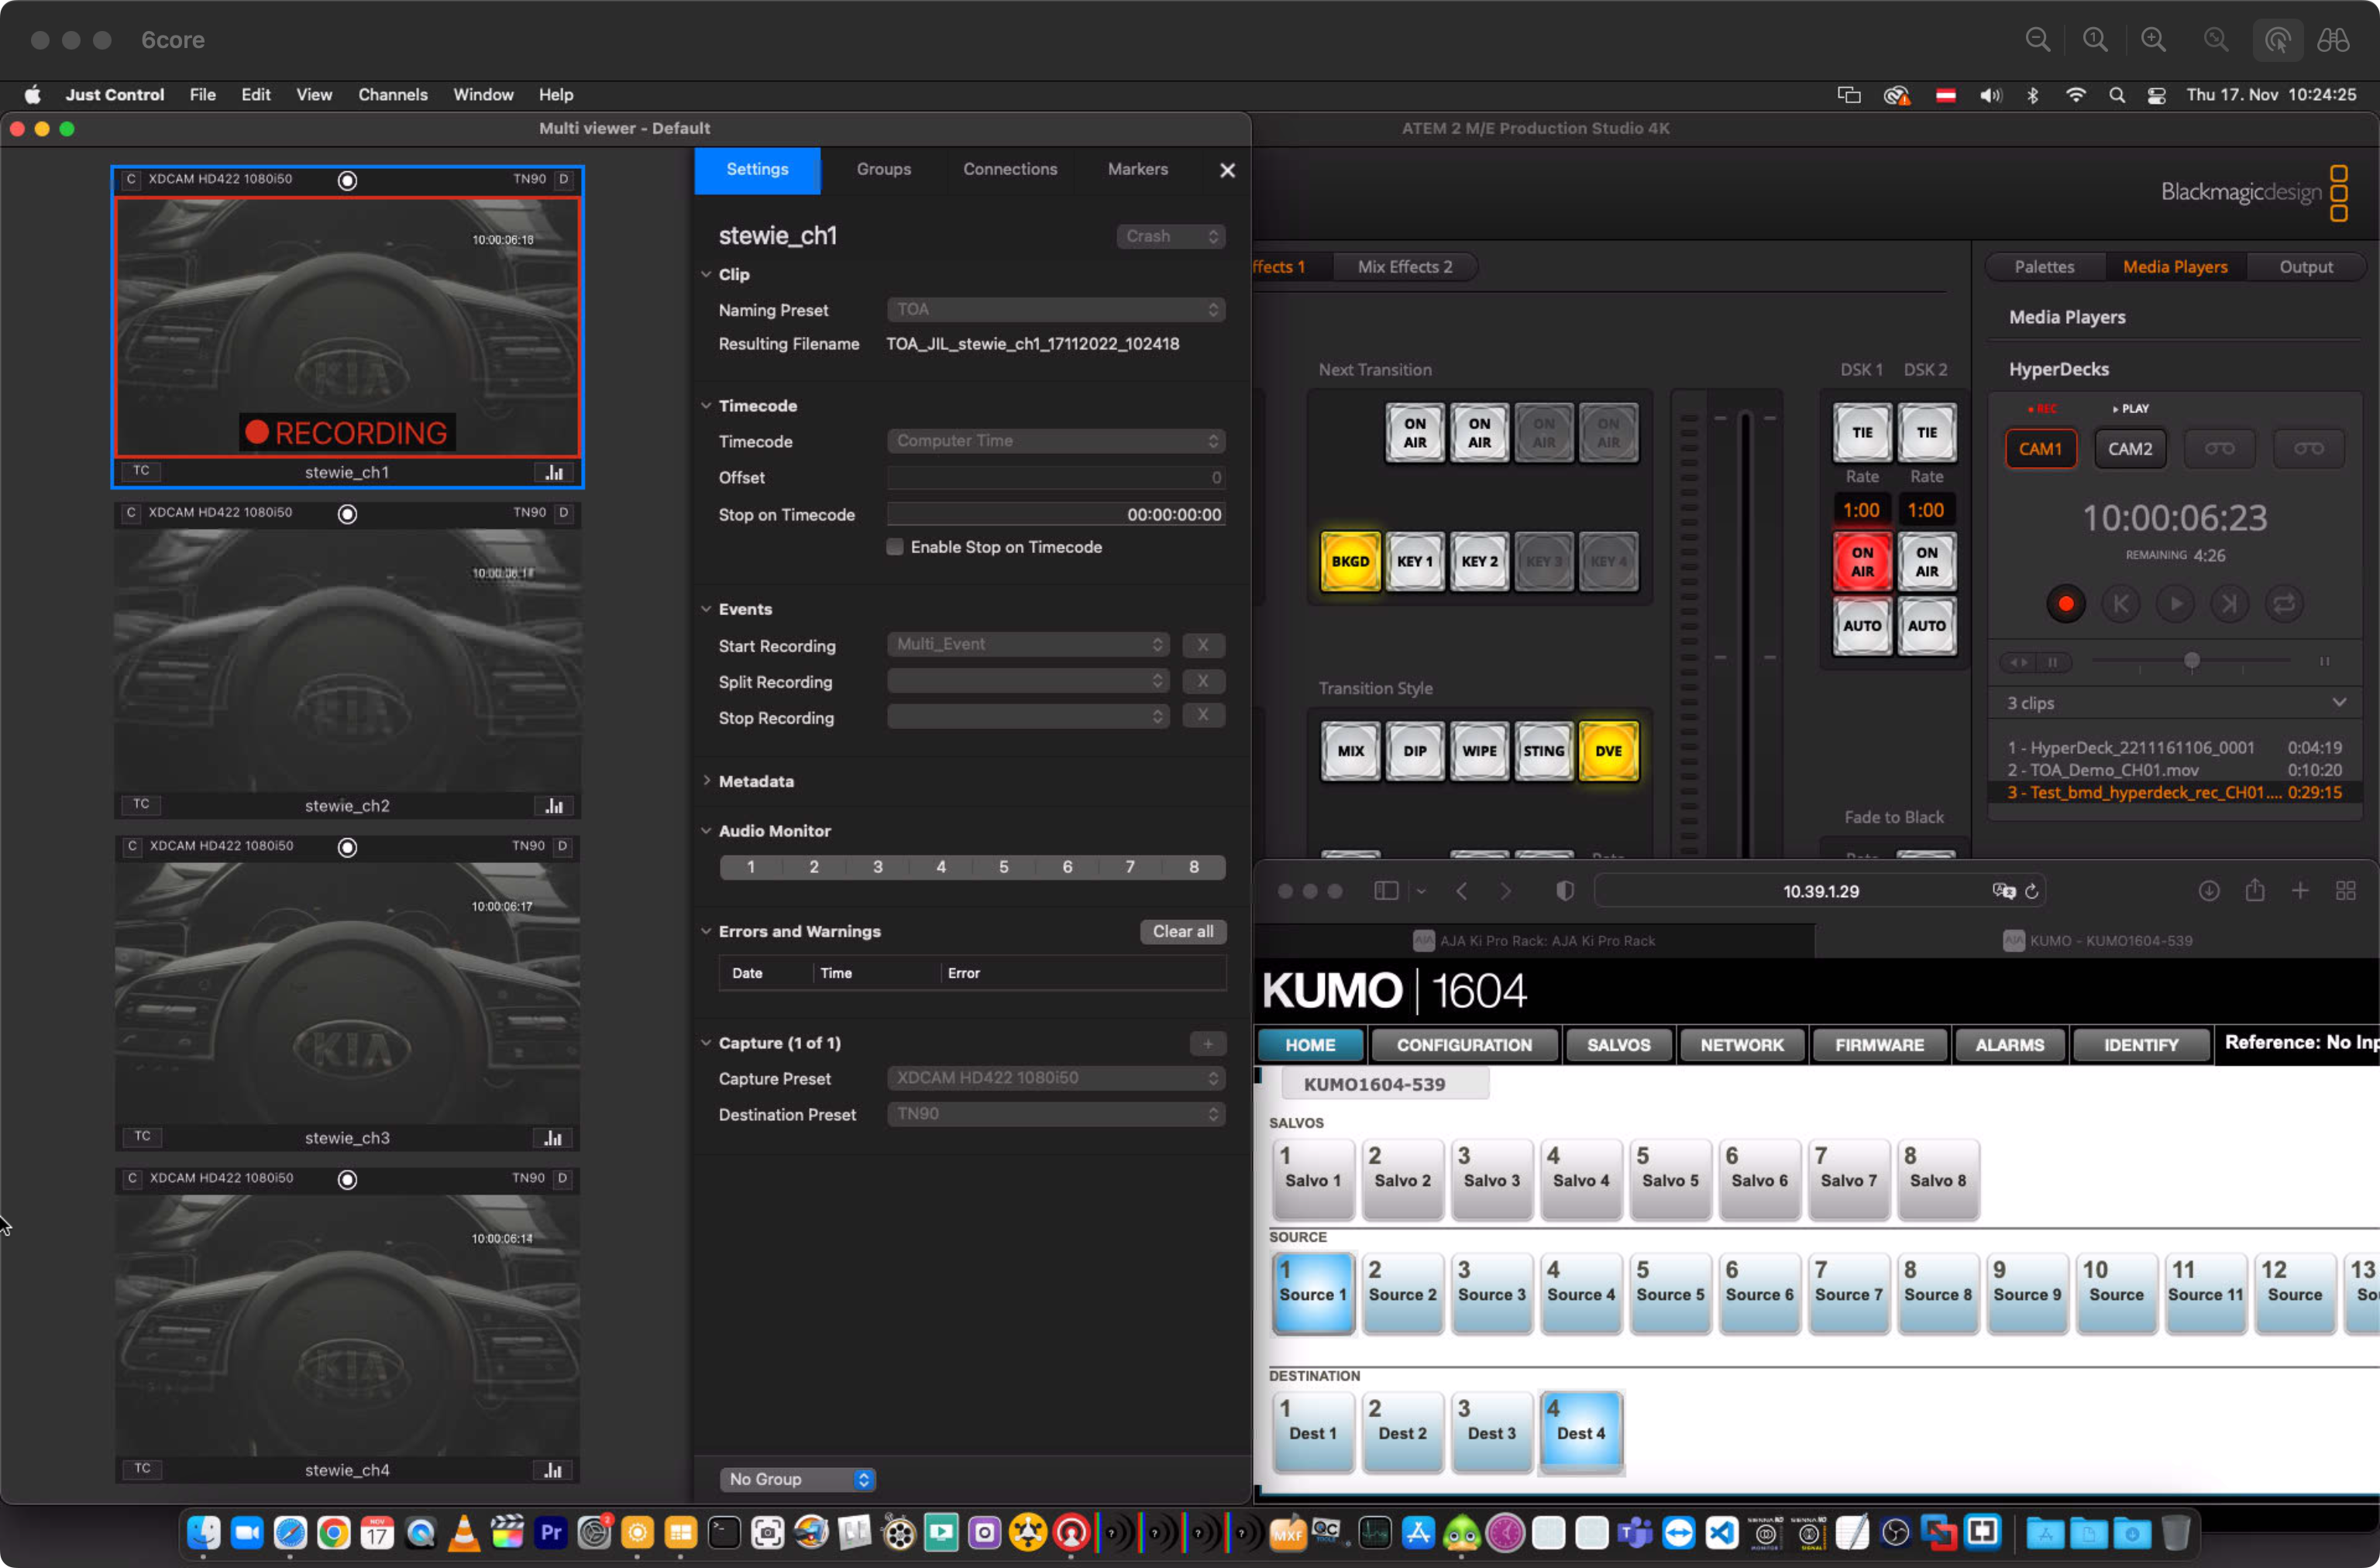2380x1568 pixels.
Task: Click the Safari share icon
Action: pos(2255,890)
